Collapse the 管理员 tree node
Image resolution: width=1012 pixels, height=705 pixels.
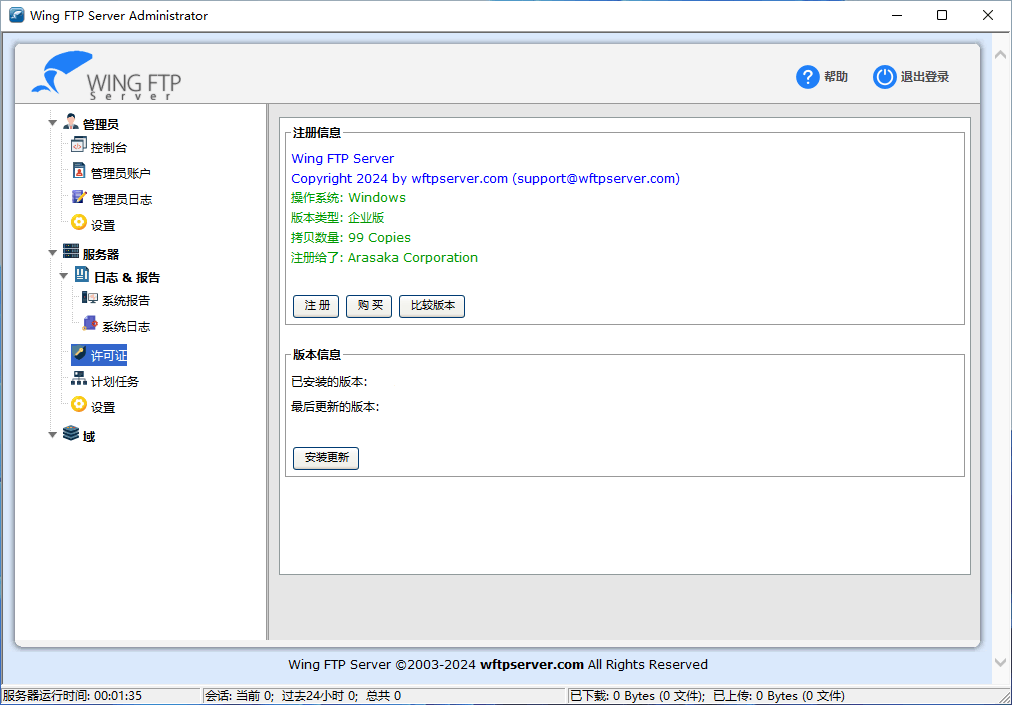[53, 123]
